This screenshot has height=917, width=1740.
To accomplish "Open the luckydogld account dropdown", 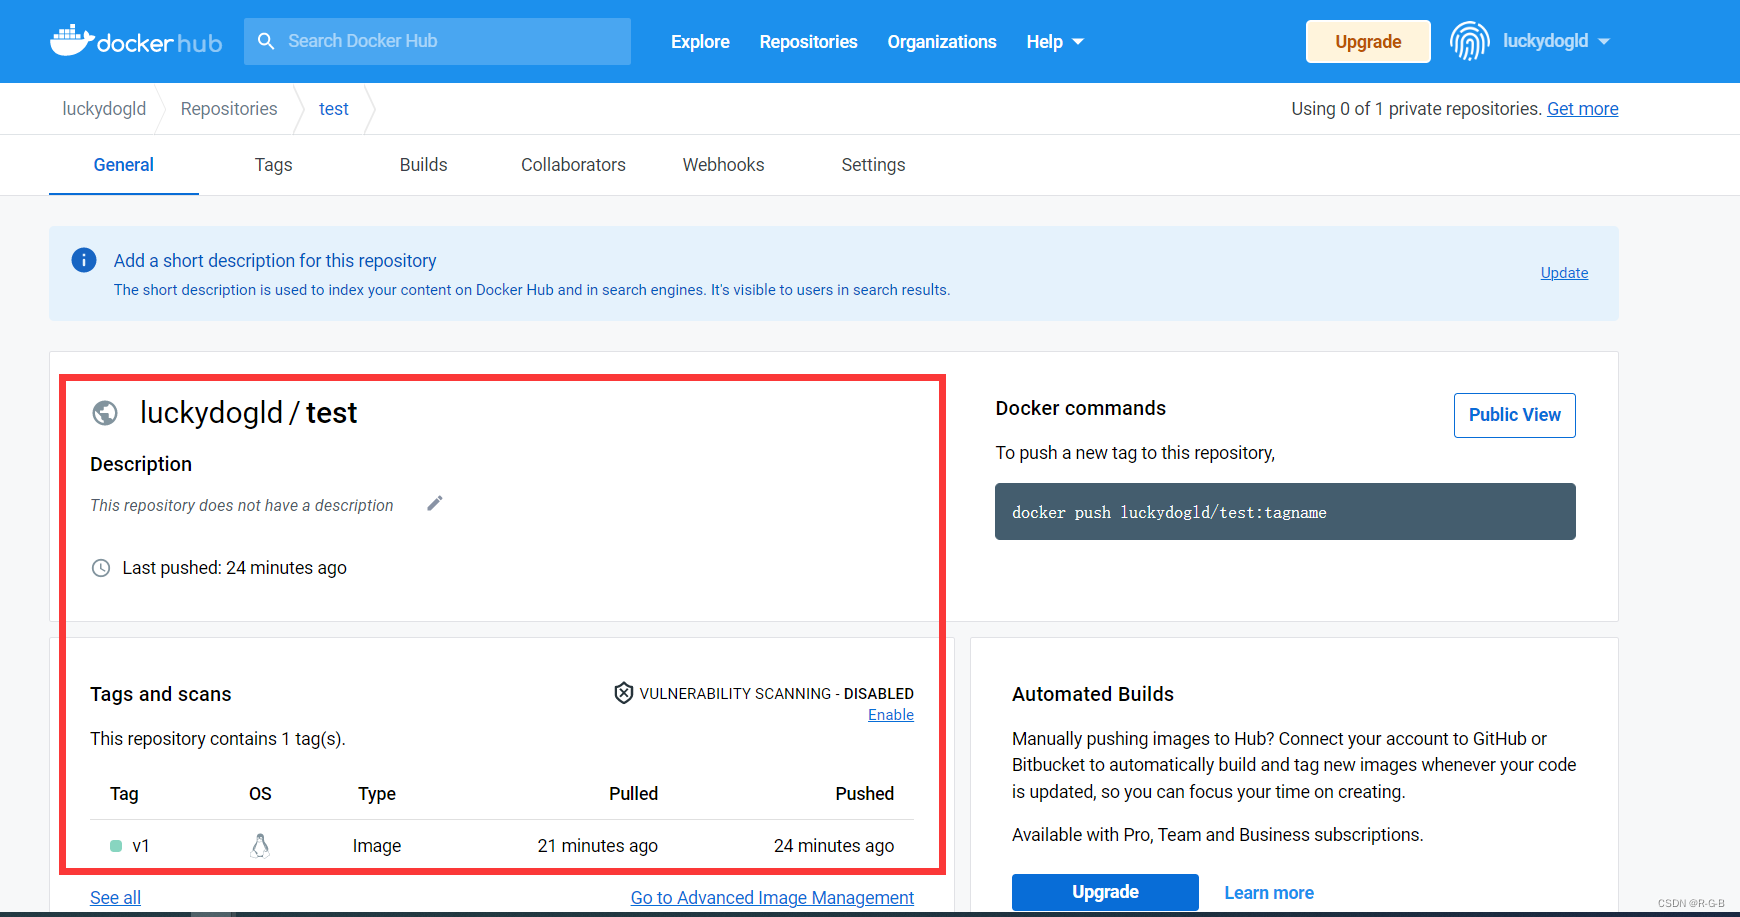I will pos(1556,41).
